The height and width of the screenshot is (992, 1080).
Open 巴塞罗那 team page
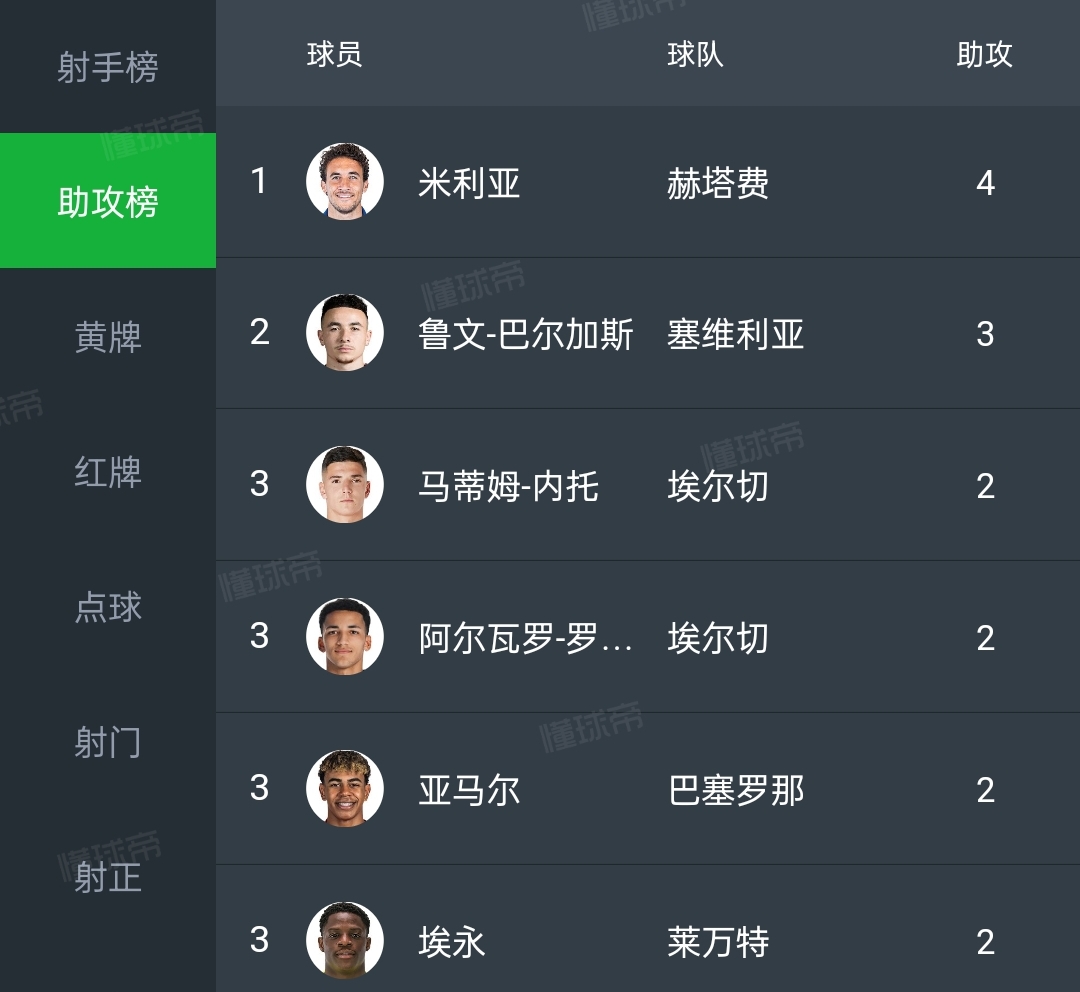(x=735, y=790)
